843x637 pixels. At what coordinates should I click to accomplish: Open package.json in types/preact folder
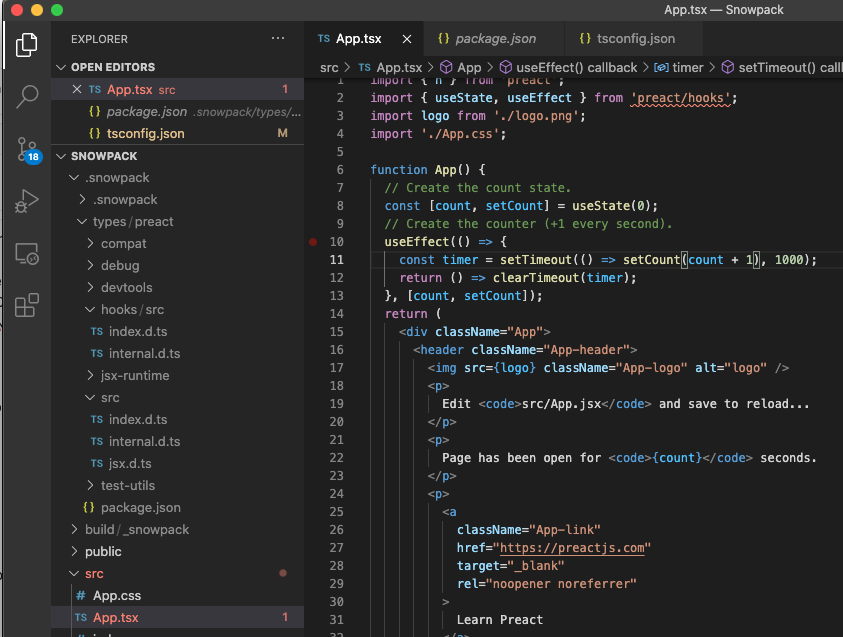(x=177, y=507)
